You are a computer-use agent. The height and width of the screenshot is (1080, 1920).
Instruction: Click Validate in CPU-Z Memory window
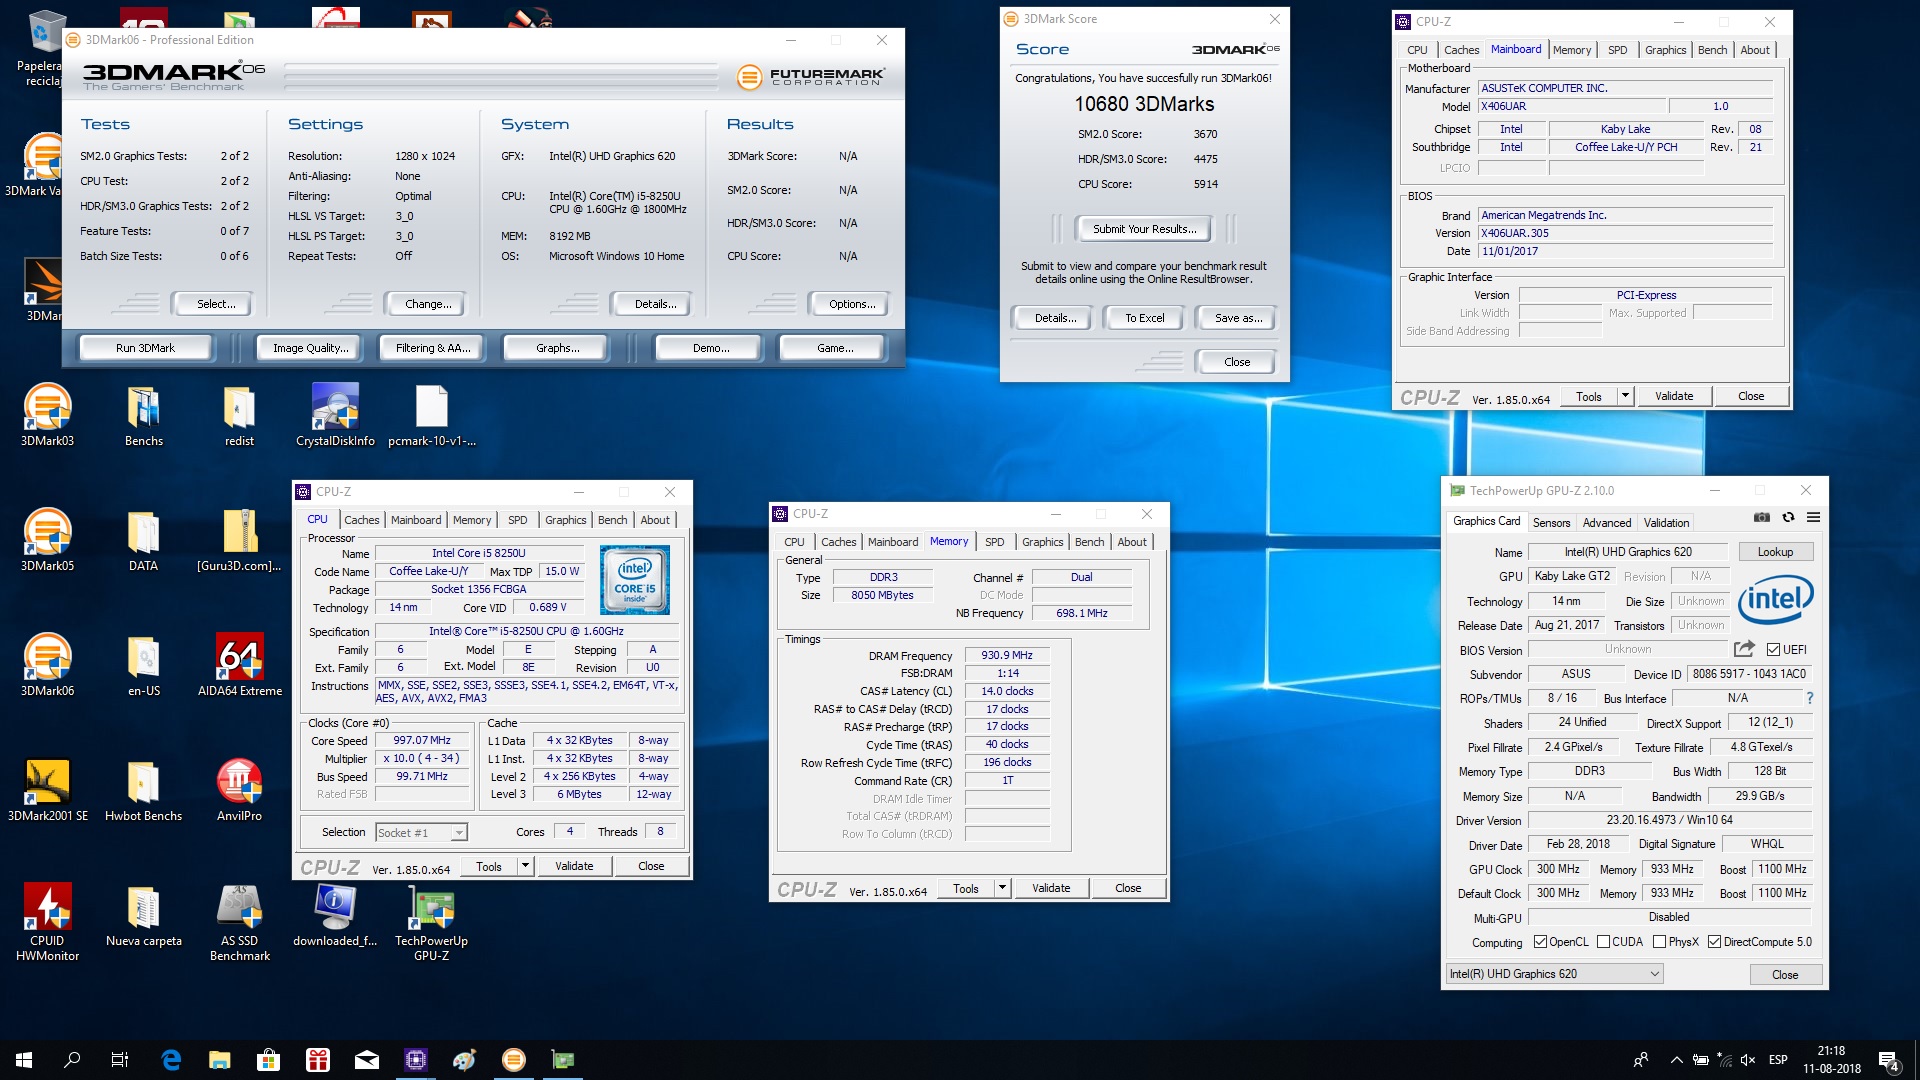pos(1051,888)
